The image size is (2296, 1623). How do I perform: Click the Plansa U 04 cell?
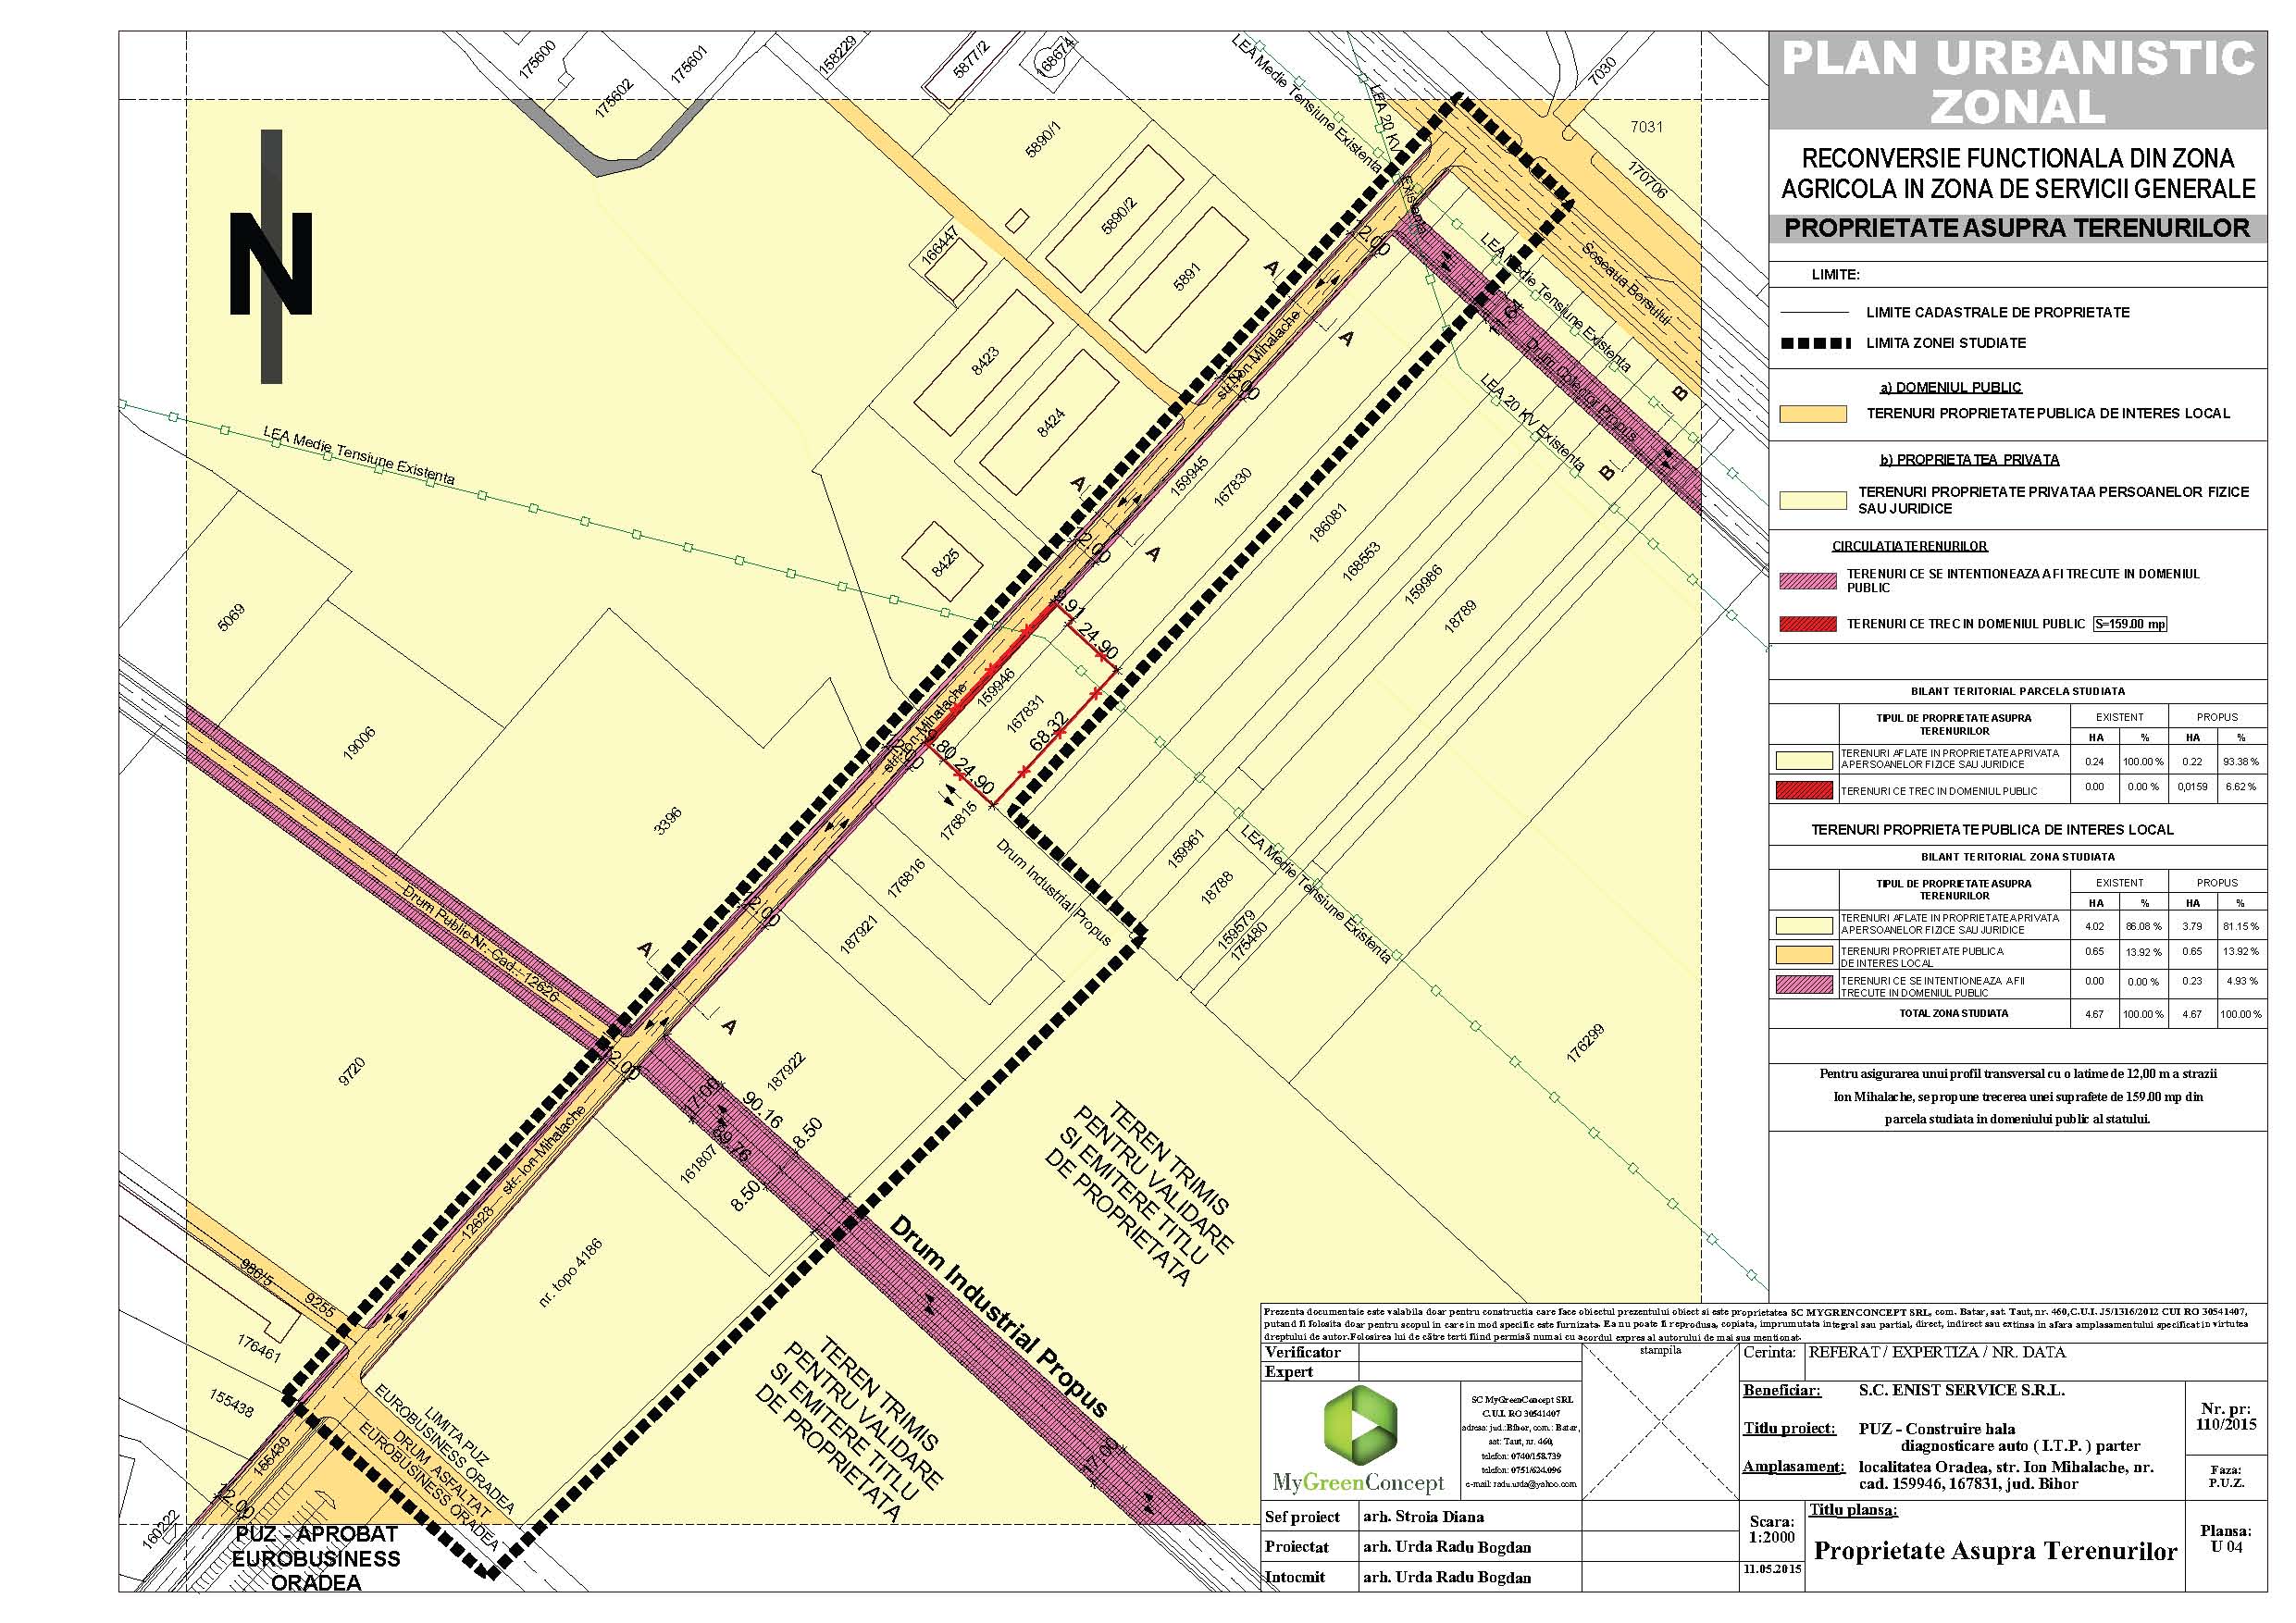pyautogui.click(x=2225, y=1539)
